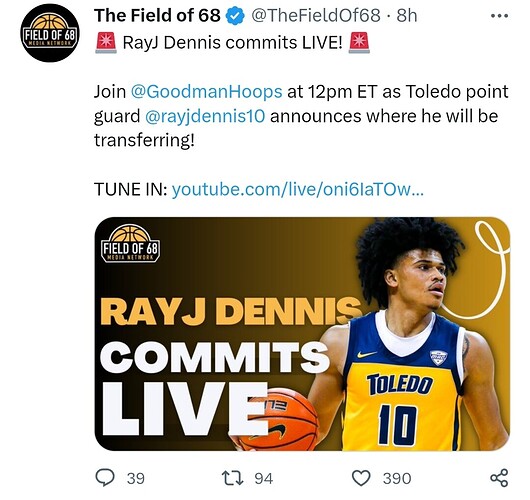Image resolution: width=530 pixels, height=500 pixels.
Task: Click the blue verified badge icon
Action: click(x=235, y=16)
